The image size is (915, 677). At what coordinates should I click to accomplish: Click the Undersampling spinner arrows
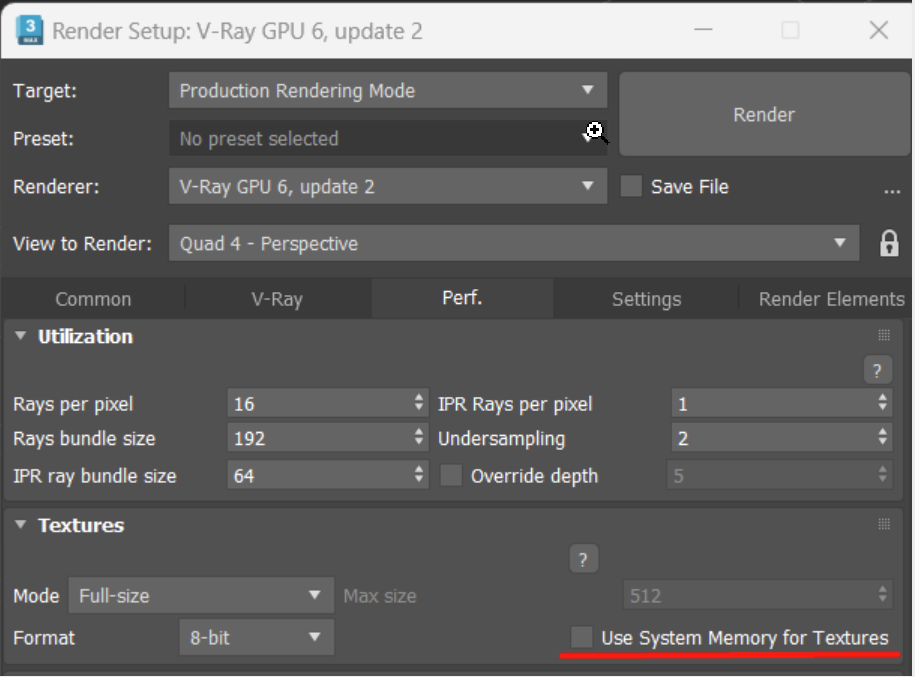[882, 439]
